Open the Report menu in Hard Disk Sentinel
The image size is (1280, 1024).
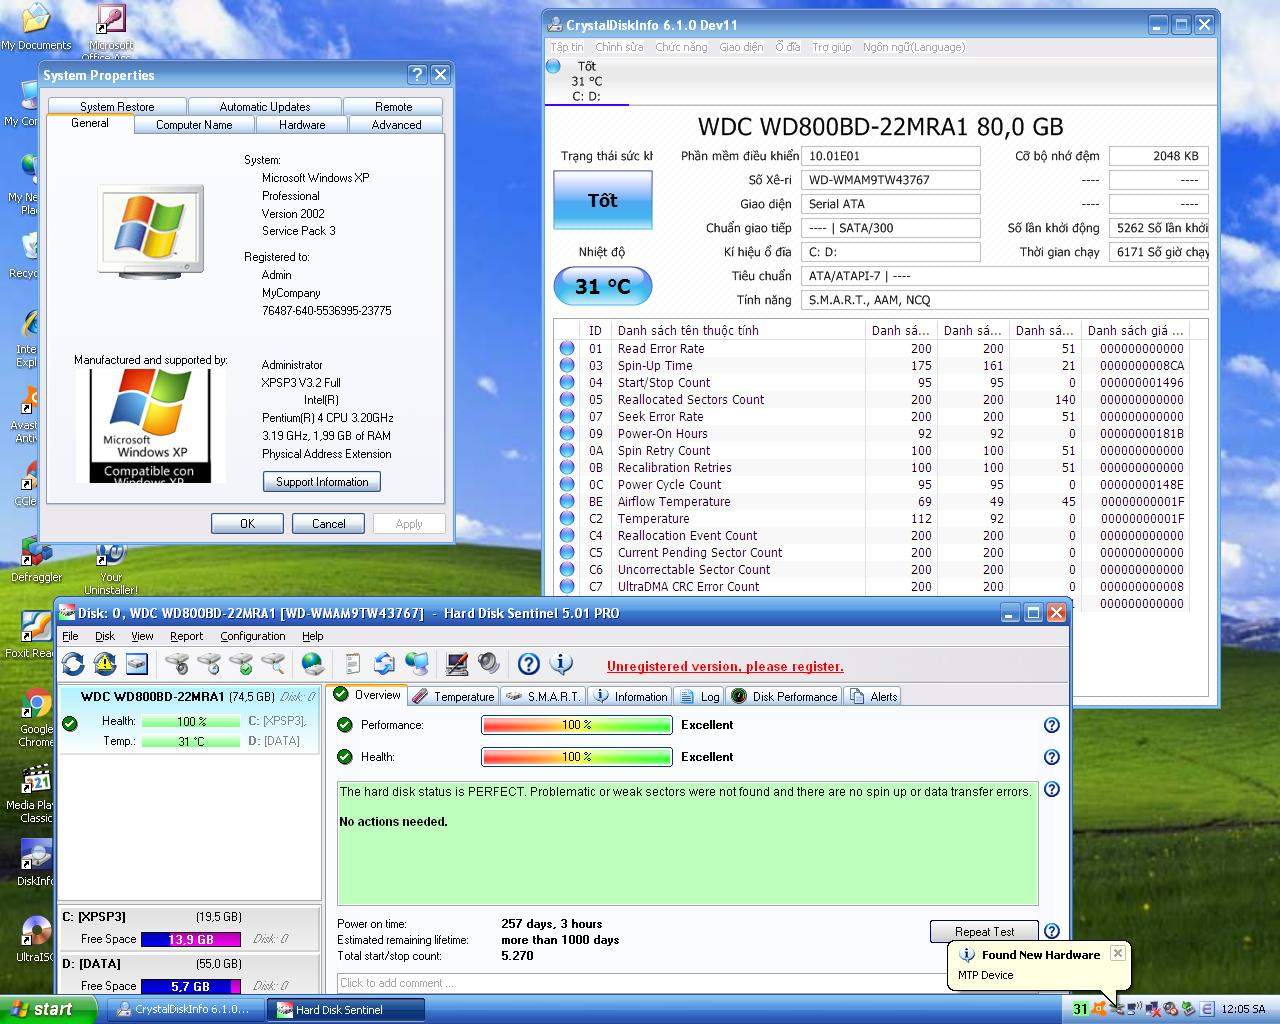coord(186,636)
